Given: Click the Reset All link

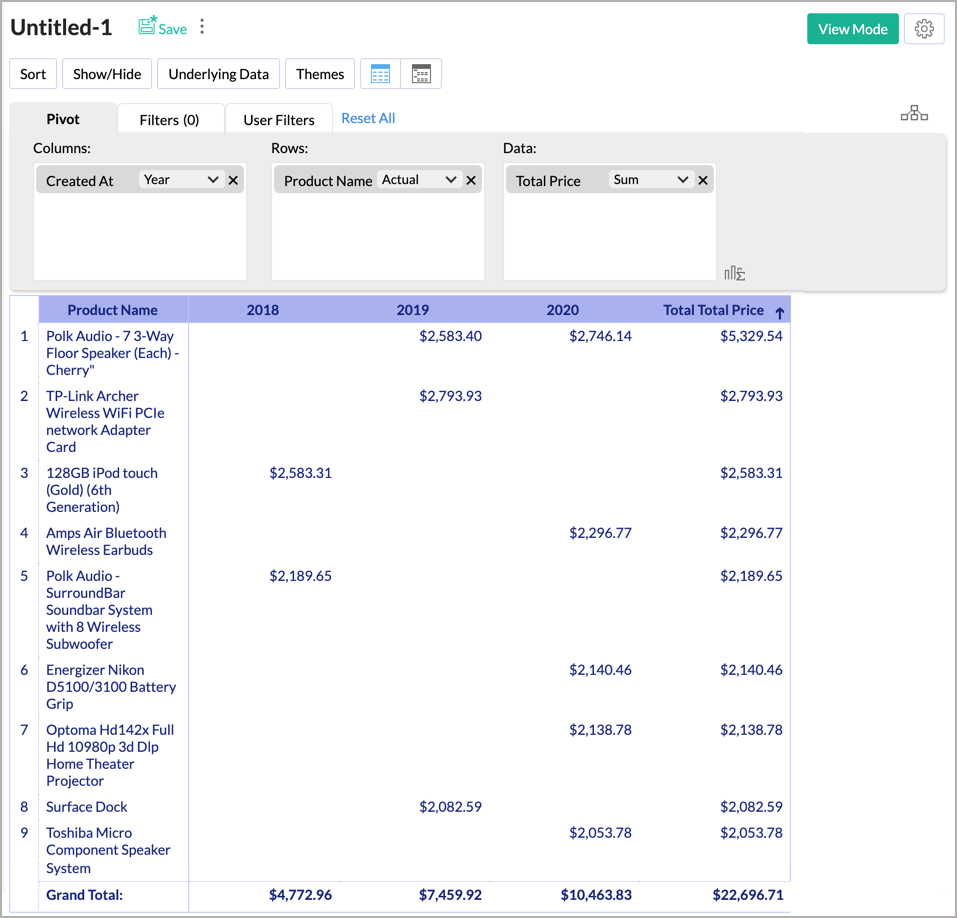Looking at the screenshot, I should point(368,118).
